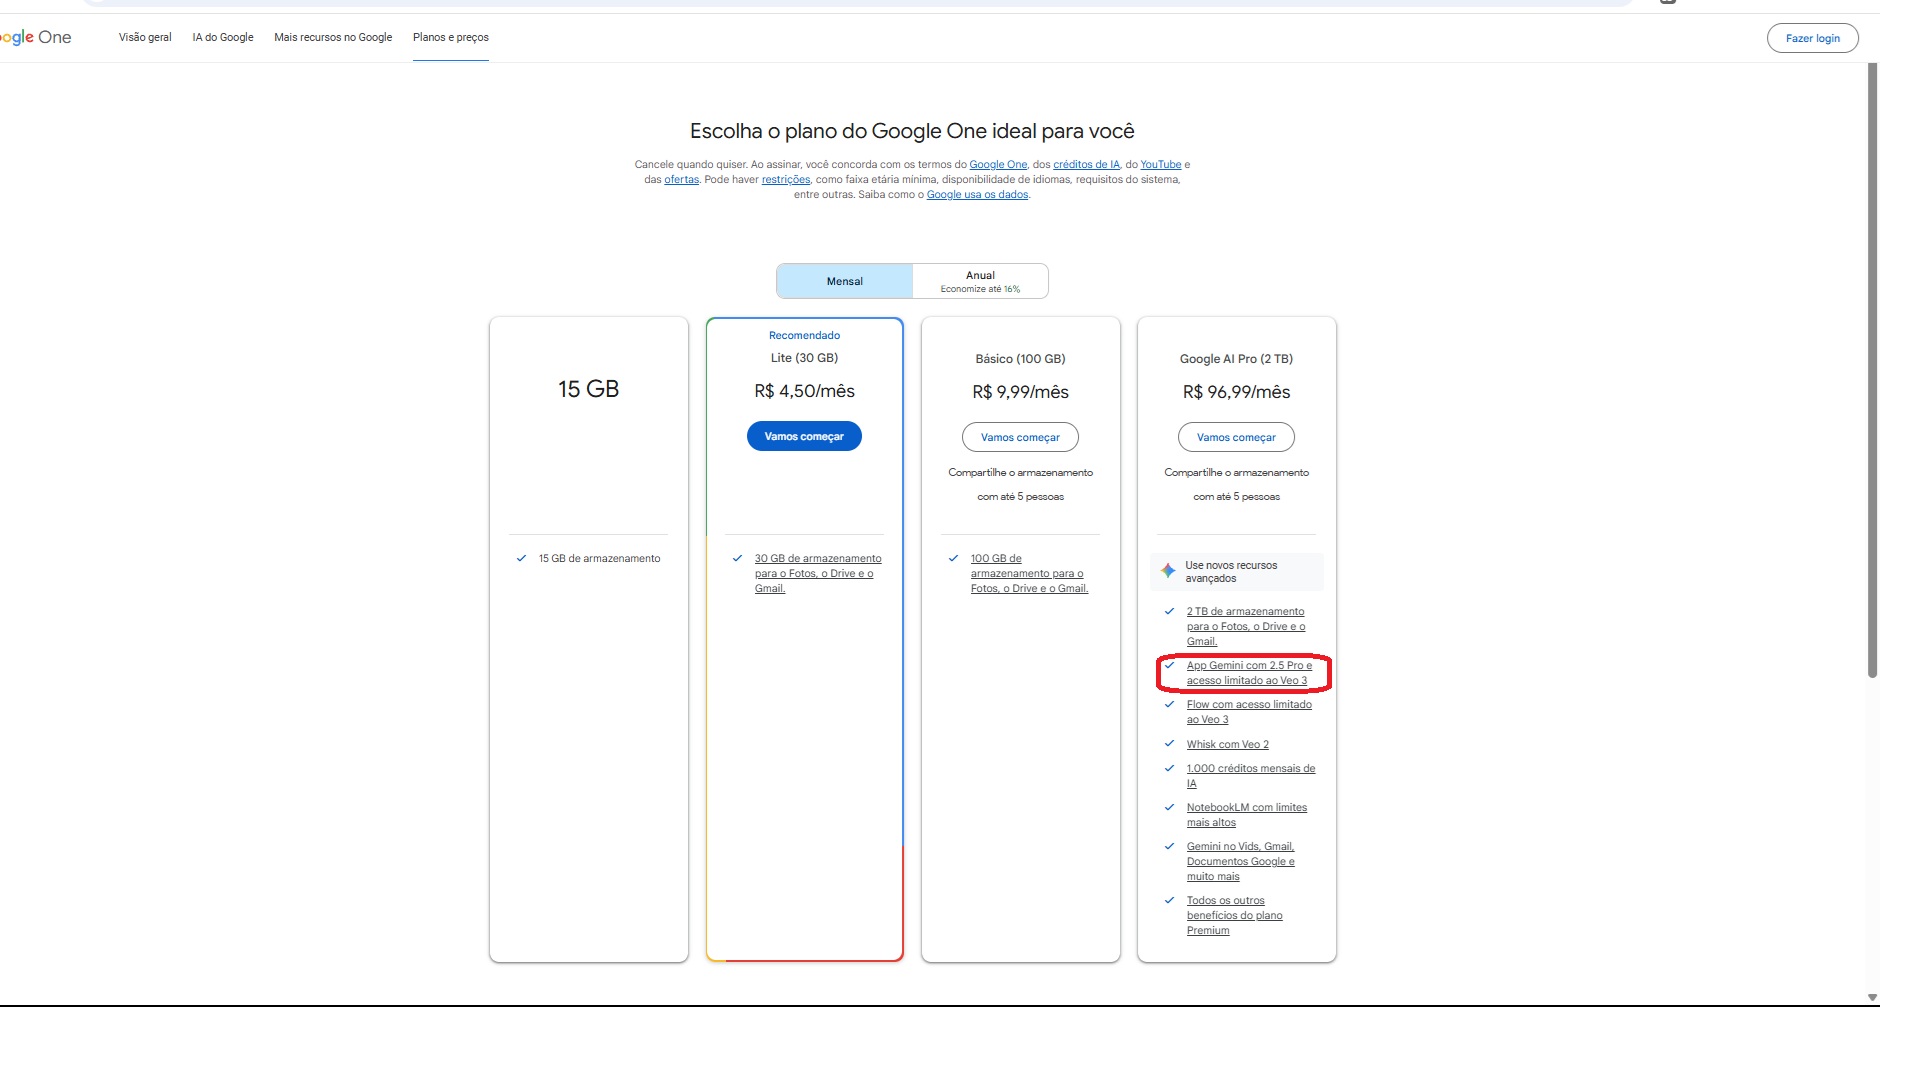Switch billing to Anual
The width and height of the screenshot is (1920, 1080).
[x=980, y=281]
